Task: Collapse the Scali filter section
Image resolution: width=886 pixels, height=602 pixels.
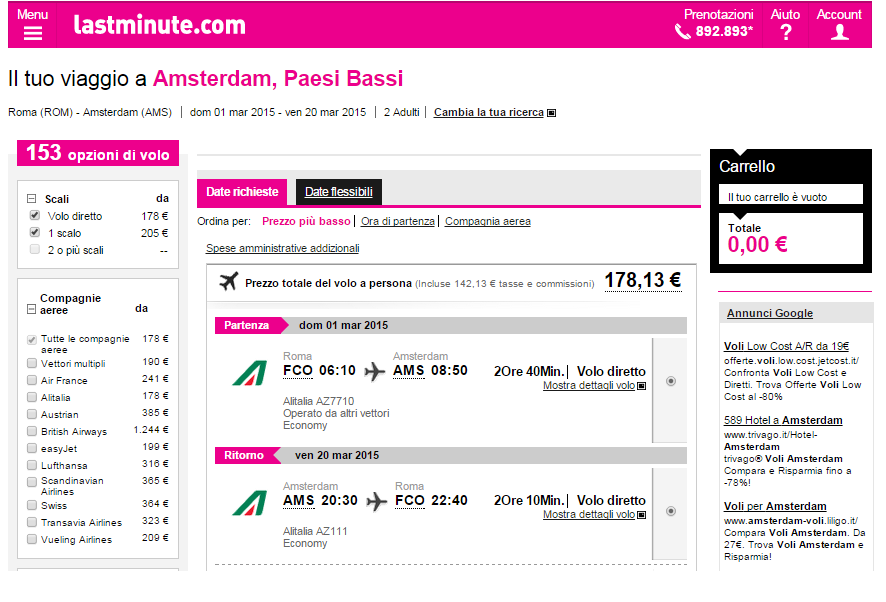Action: [x=32, y=198]
